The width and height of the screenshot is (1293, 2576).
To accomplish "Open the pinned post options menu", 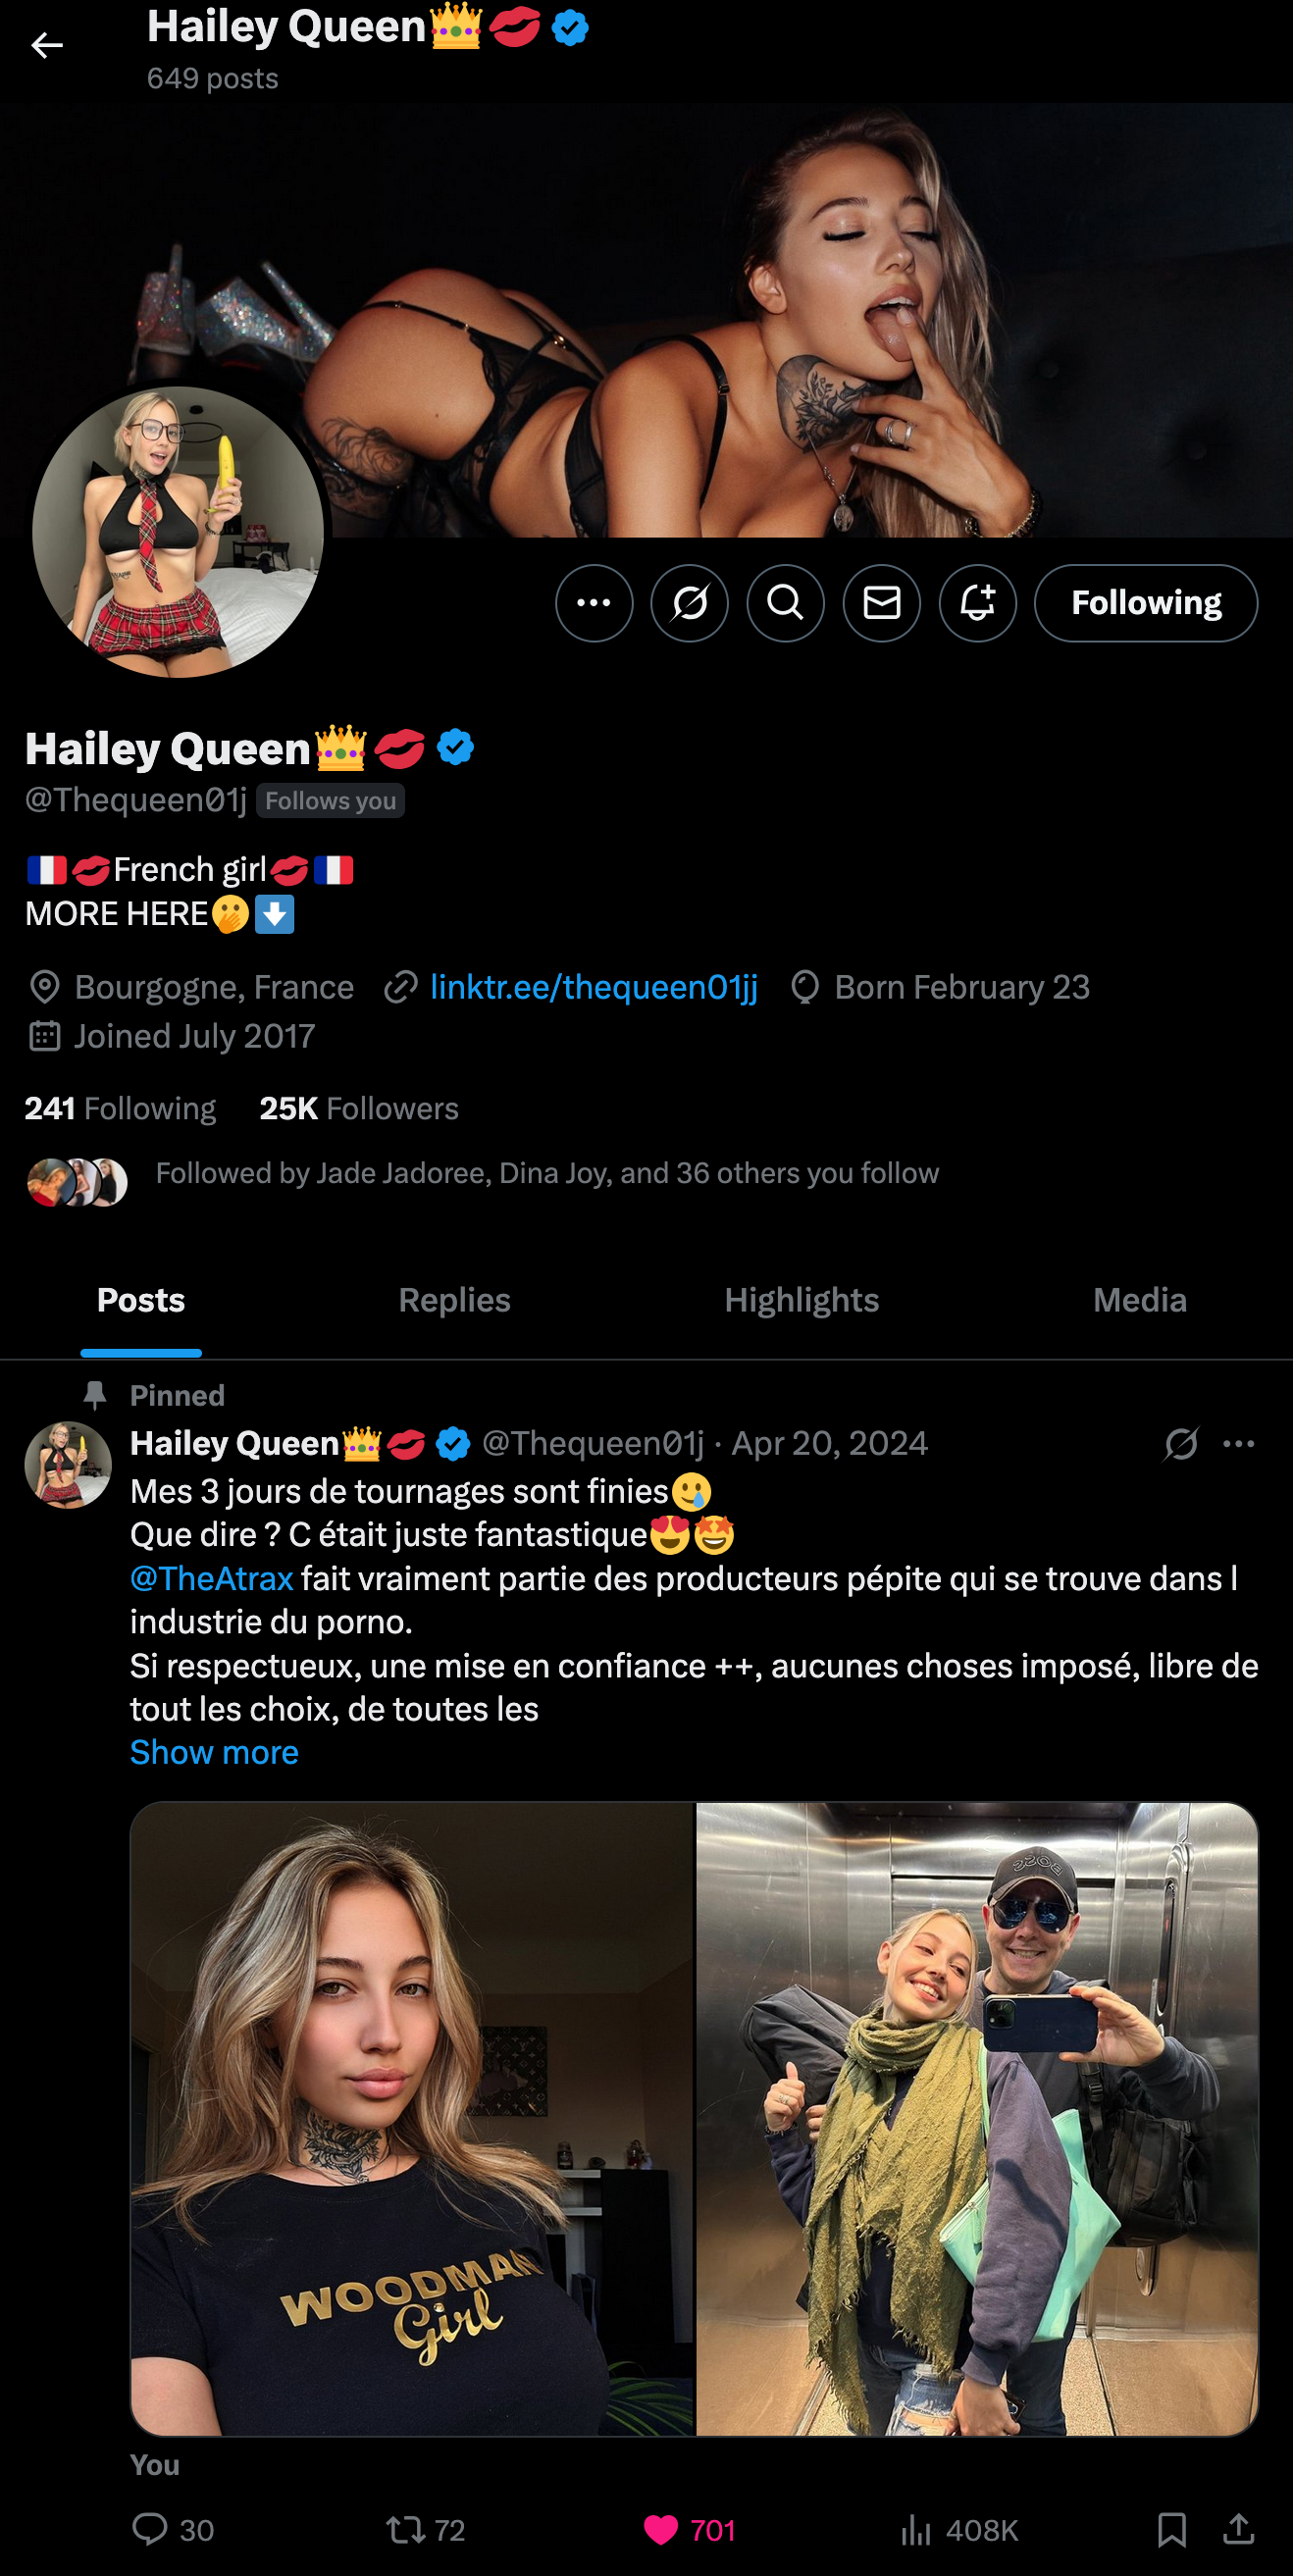I will pos(1239,1443).
